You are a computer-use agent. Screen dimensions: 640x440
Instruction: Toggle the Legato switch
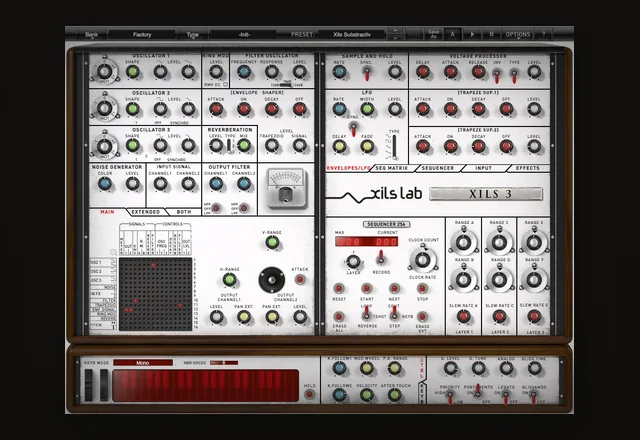pyautogui.click(x=506, y=396)
